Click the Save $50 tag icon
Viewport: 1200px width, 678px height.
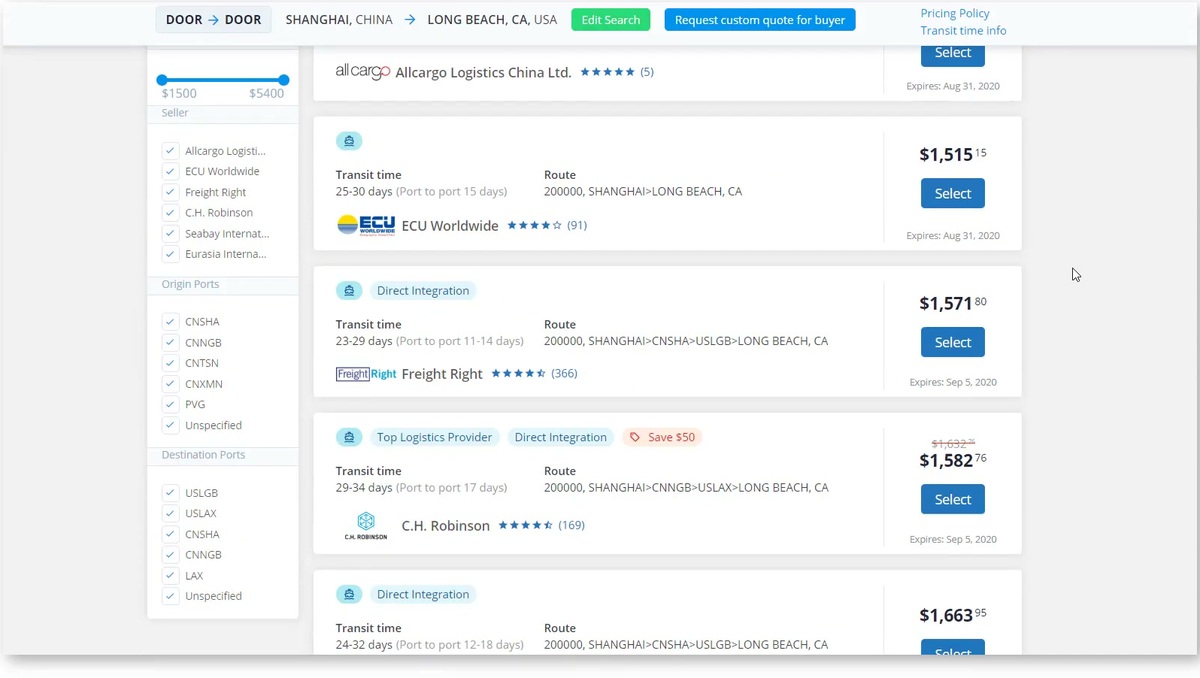click(634, 437)
